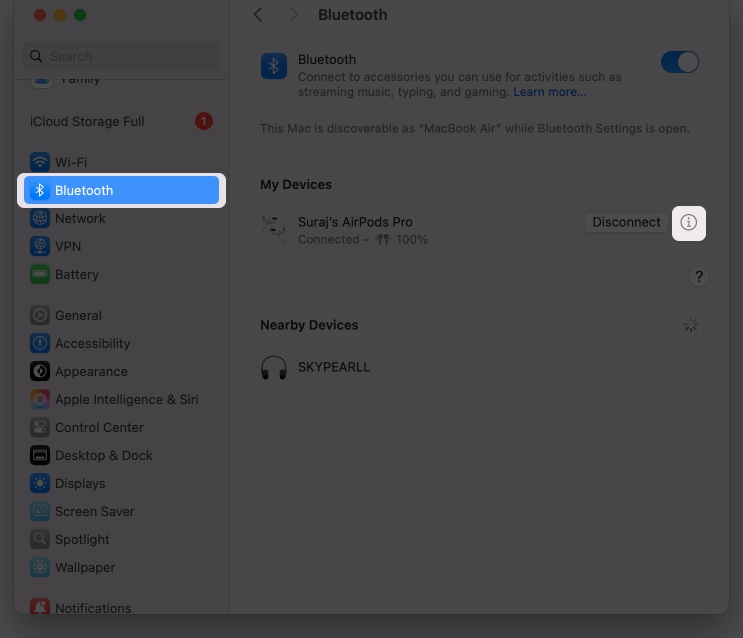The image size is (743, 638).
Task: Click the Control Center icon
Action: point(40,427)
